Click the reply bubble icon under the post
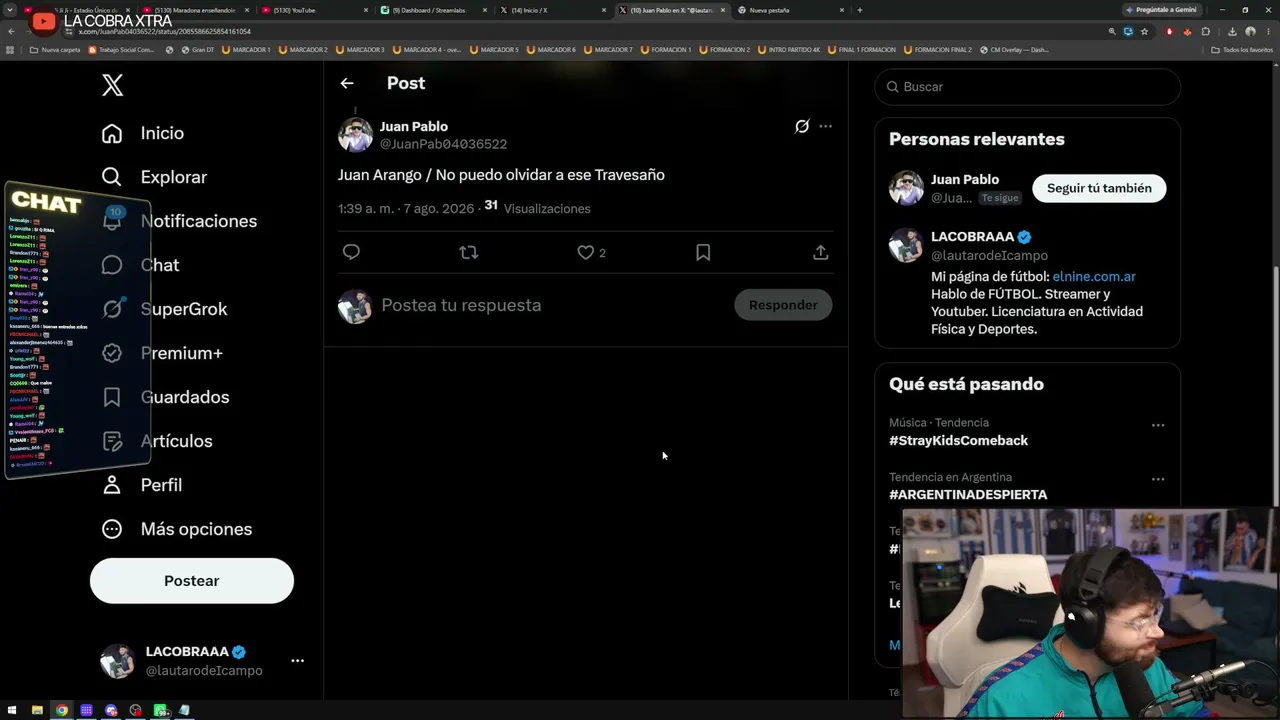Screen dimensions: 1280x720 pyautogui.click(x=351, y=252)
